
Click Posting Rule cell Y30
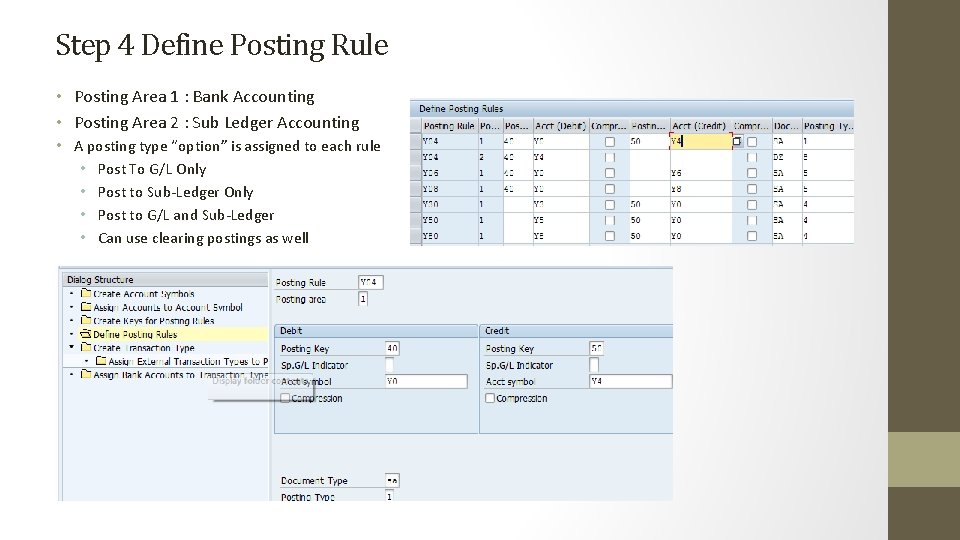(449, 204)
